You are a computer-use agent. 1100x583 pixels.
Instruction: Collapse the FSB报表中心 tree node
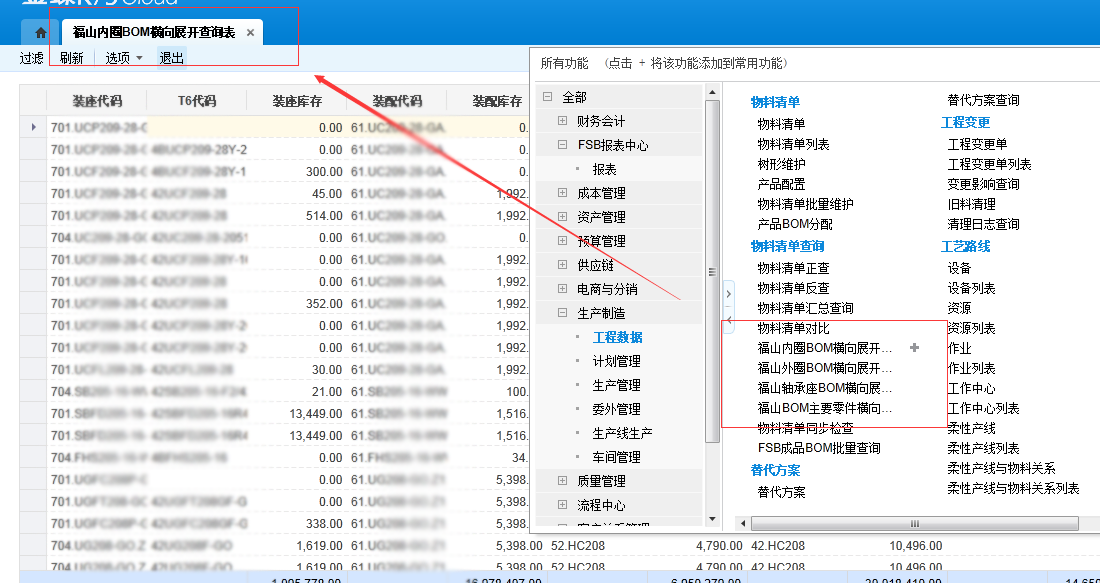click(562, 145)
